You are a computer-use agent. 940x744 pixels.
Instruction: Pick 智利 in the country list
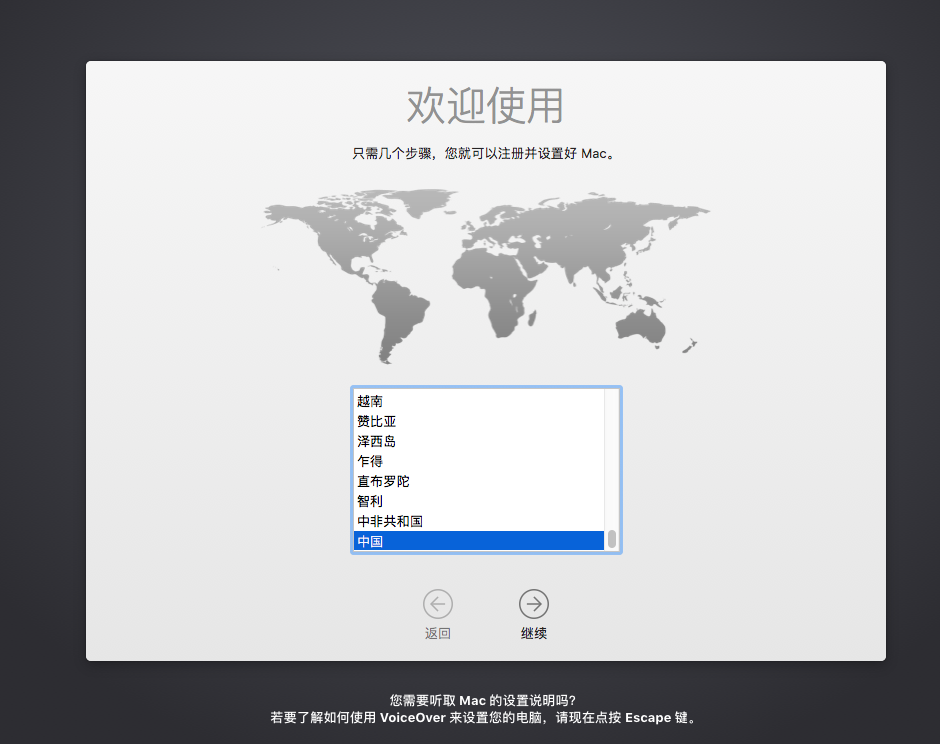[478, 501]
